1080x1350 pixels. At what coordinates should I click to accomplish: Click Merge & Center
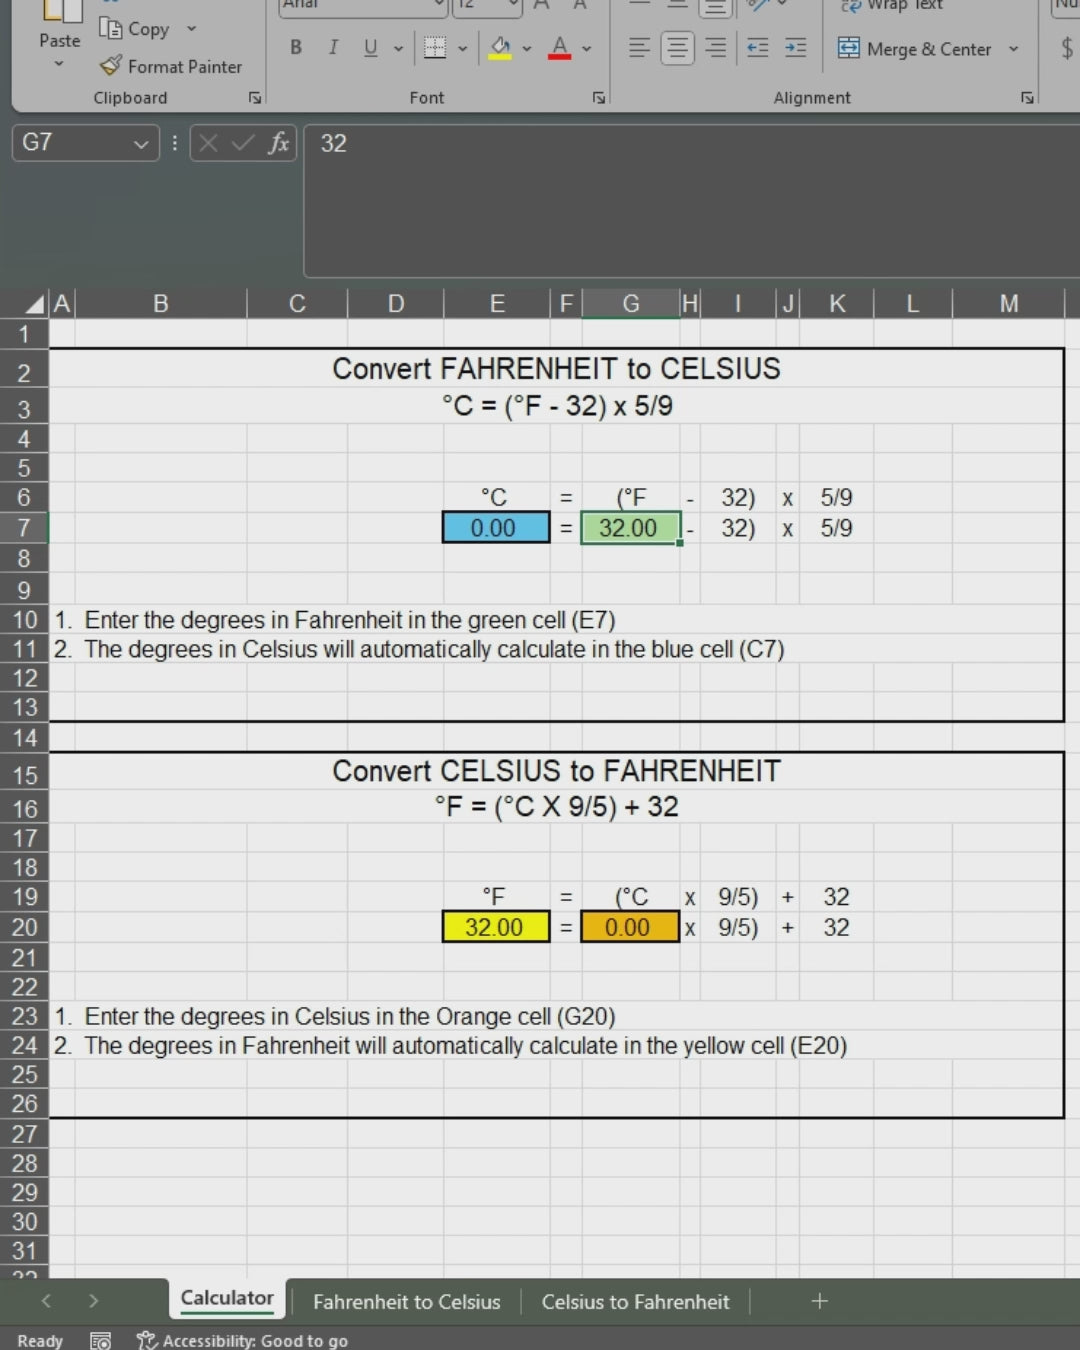click(914, 48)
